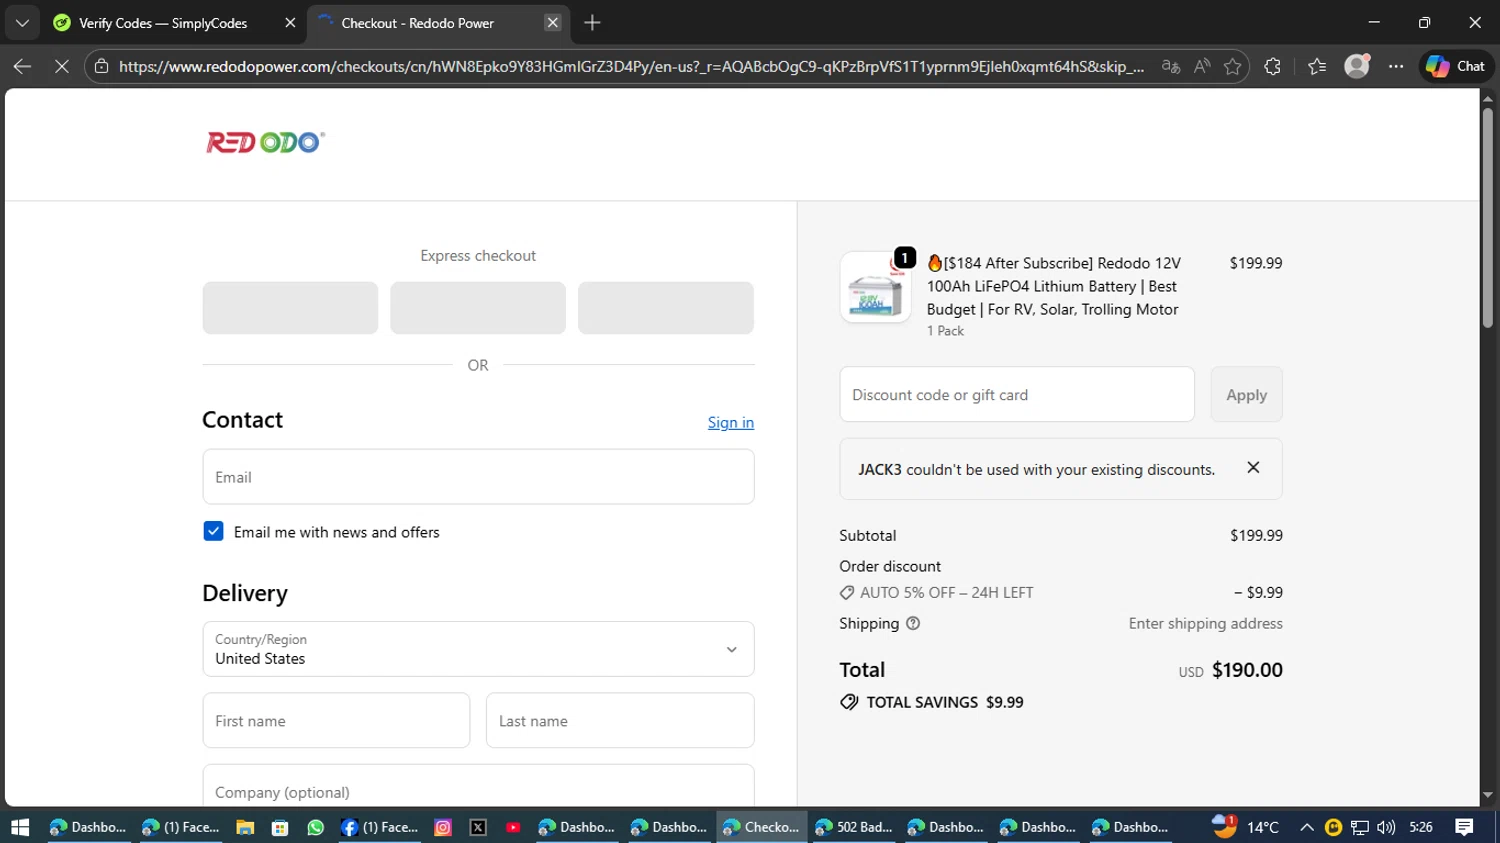Open the taskbar clock showing 5:26
Screen dimensions: 1500x843
(1421, 827)
